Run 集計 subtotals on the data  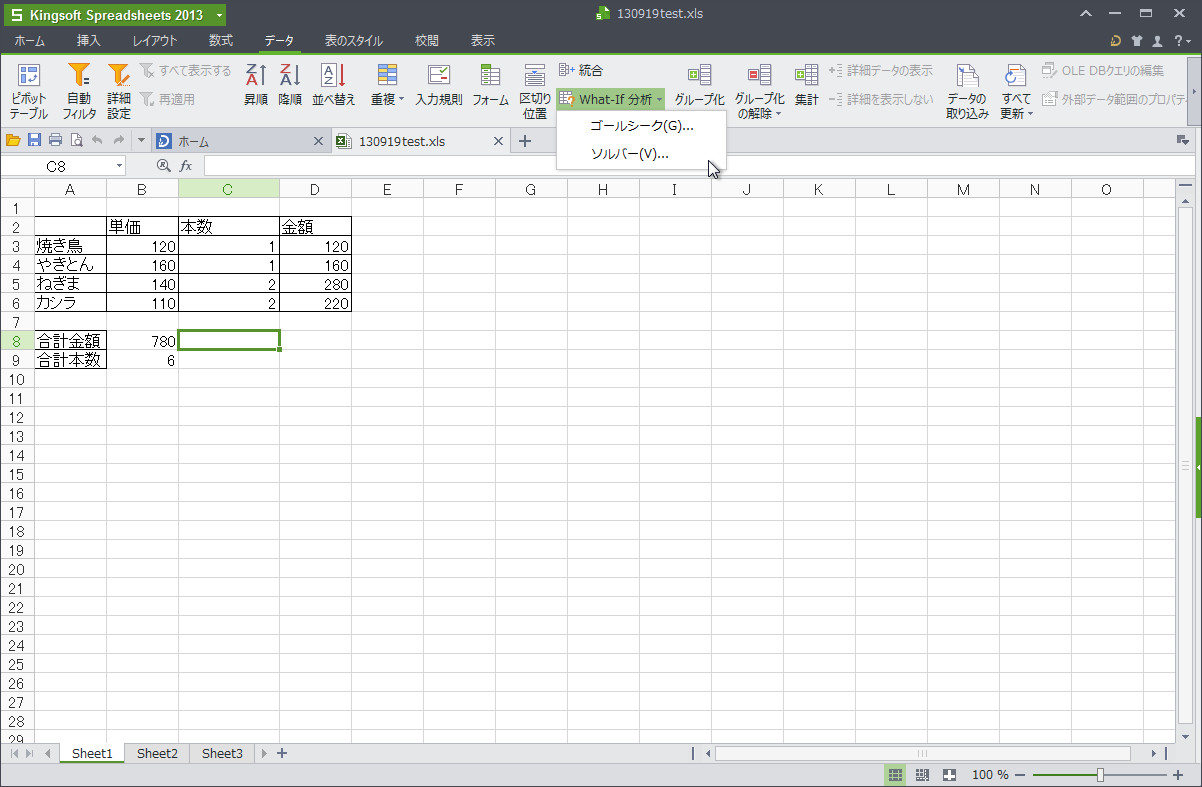(x=806, y=90)
